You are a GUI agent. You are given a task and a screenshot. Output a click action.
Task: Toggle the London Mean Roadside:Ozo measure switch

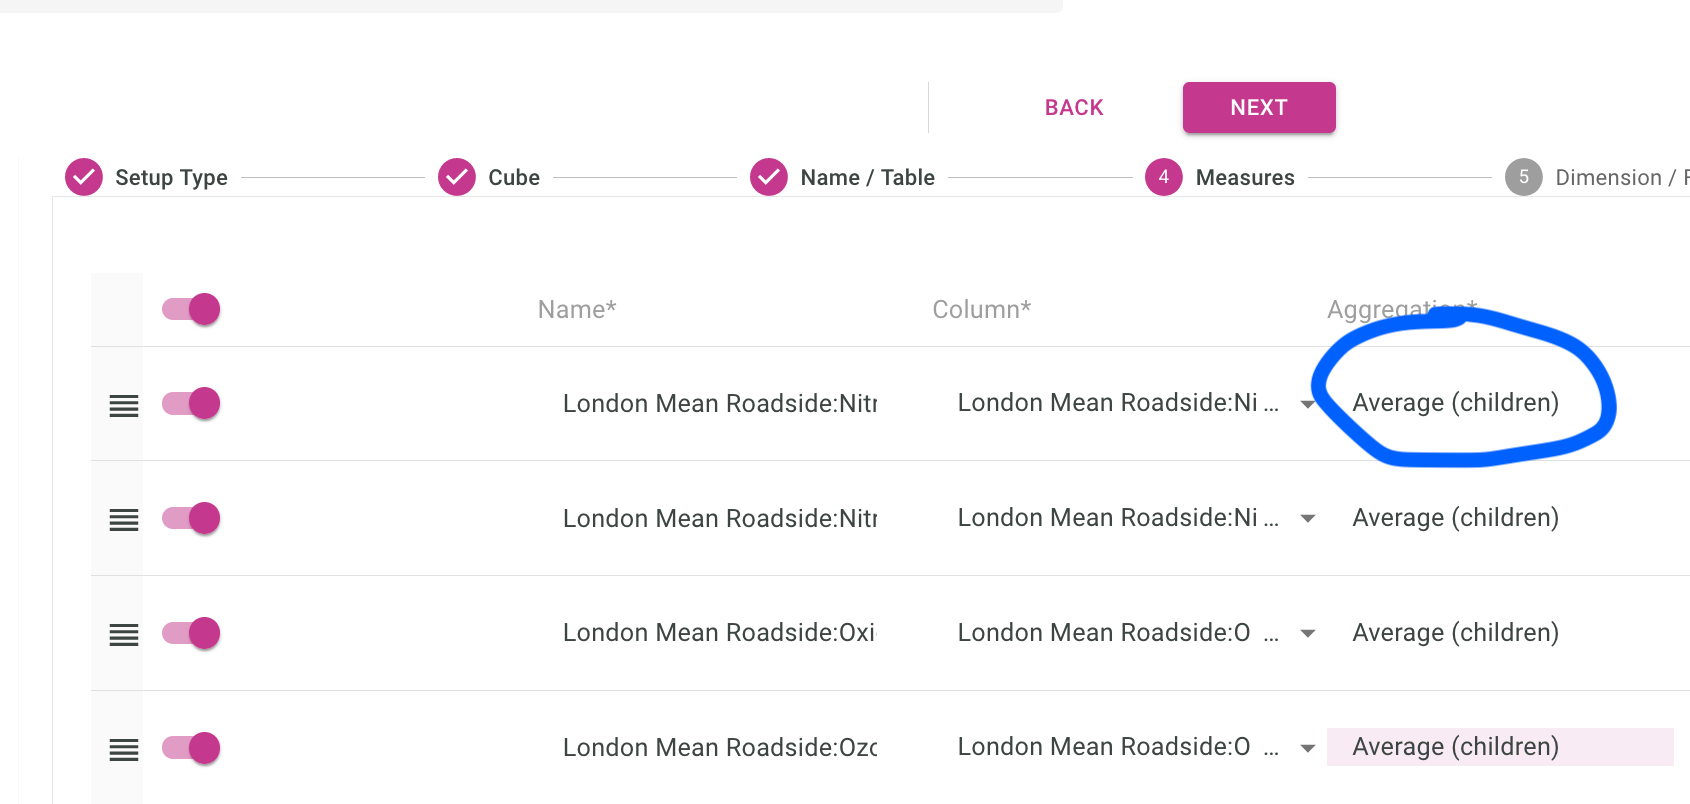click(192, 748)
